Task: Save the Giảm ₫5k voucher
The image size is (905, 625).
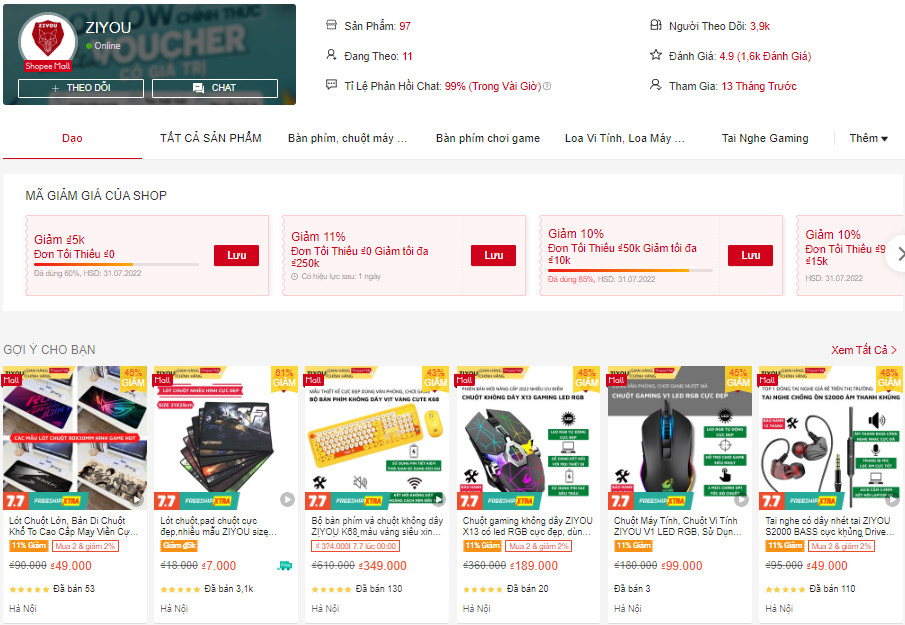Action: click(x=236, y=255)
